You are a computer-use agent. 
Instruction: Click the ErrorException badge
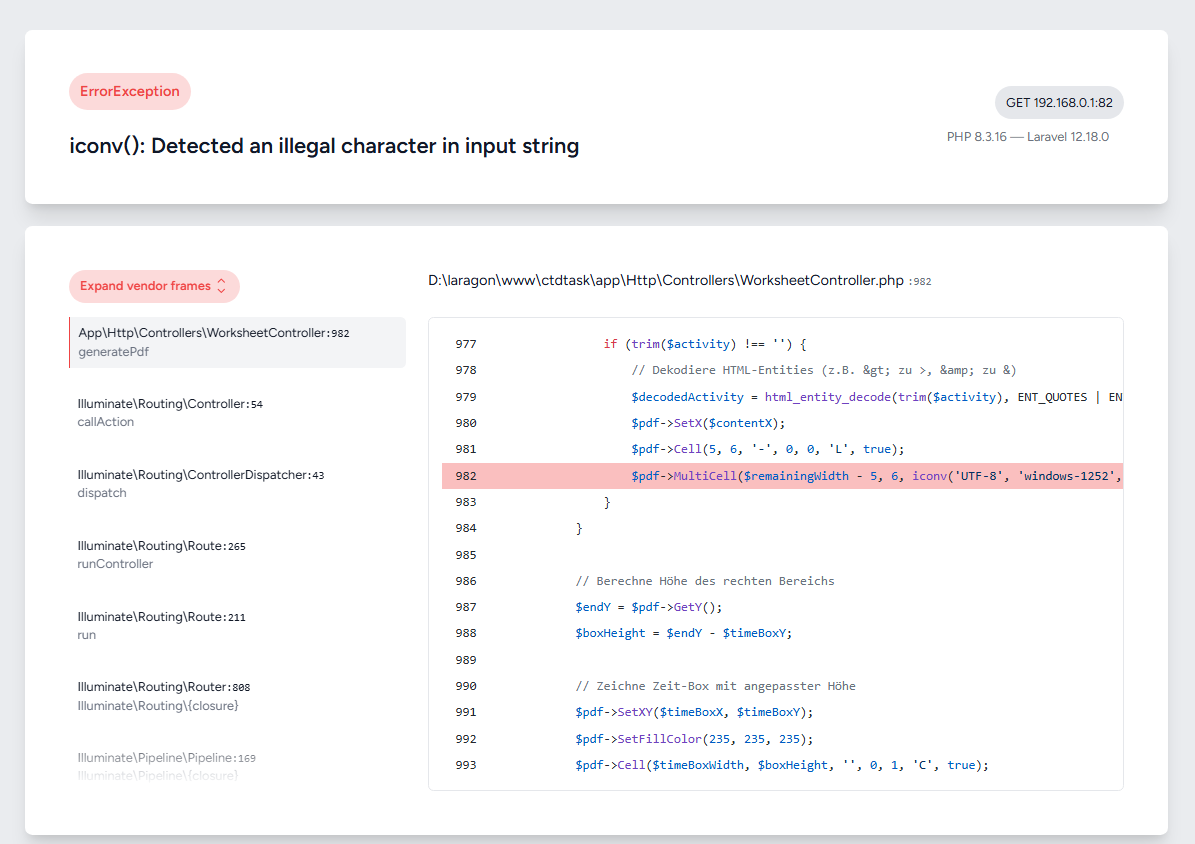[x=130, y=91]
